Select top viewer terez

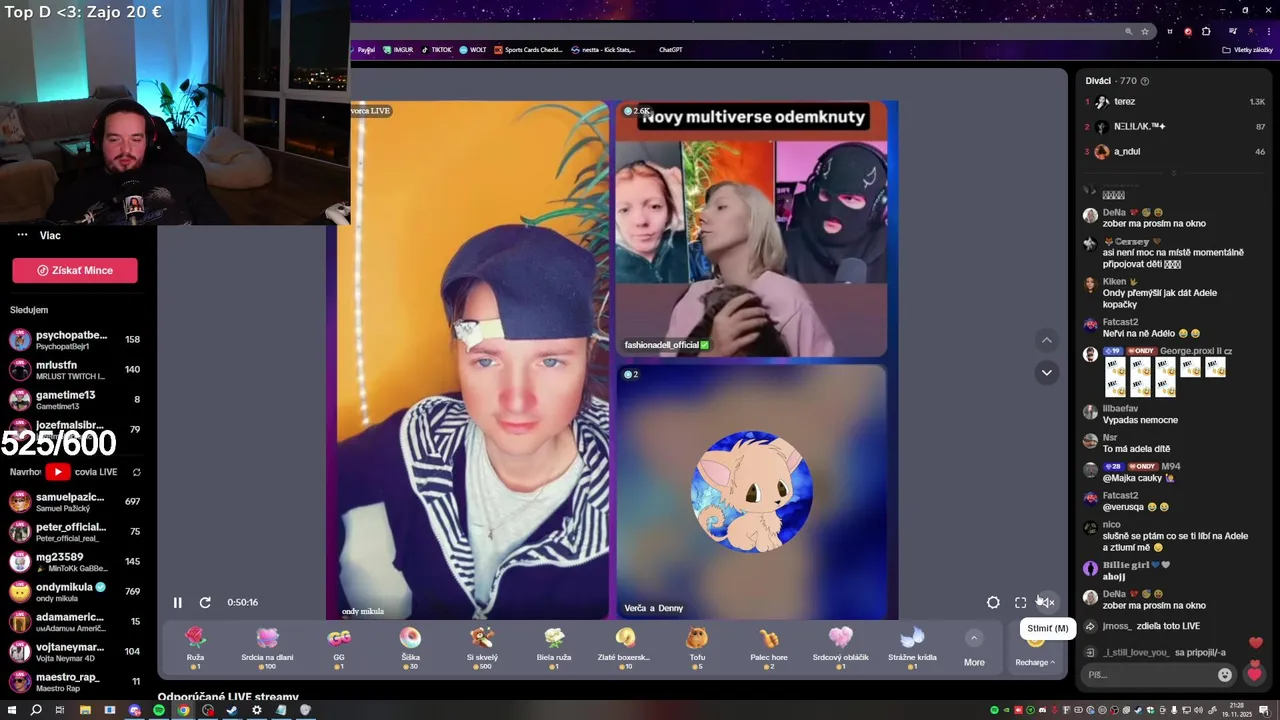pos(1175,102)
